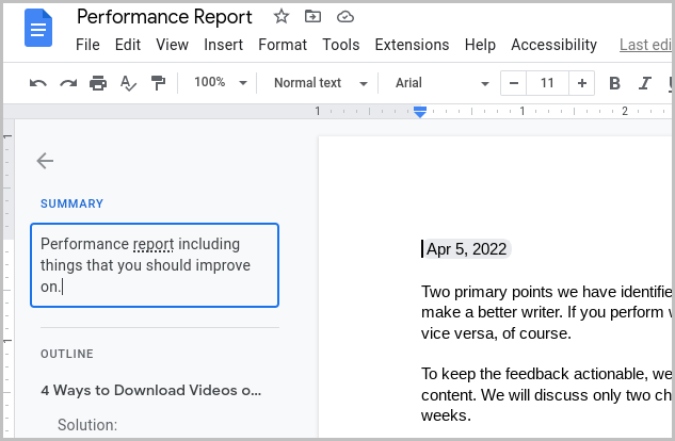Image resolution: width=675 pixels, height=441 pixels.
Task: Click the OUTLINE section label
Action: [x=67, y=354]
